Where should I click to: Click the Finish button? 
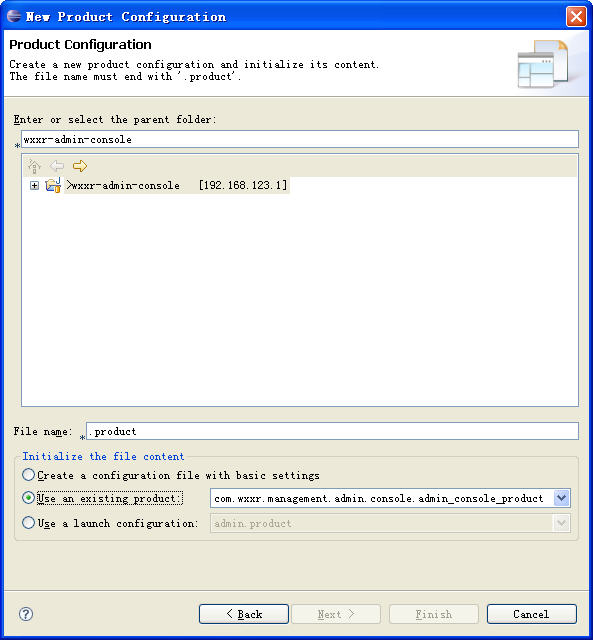(x=433, y=614)
